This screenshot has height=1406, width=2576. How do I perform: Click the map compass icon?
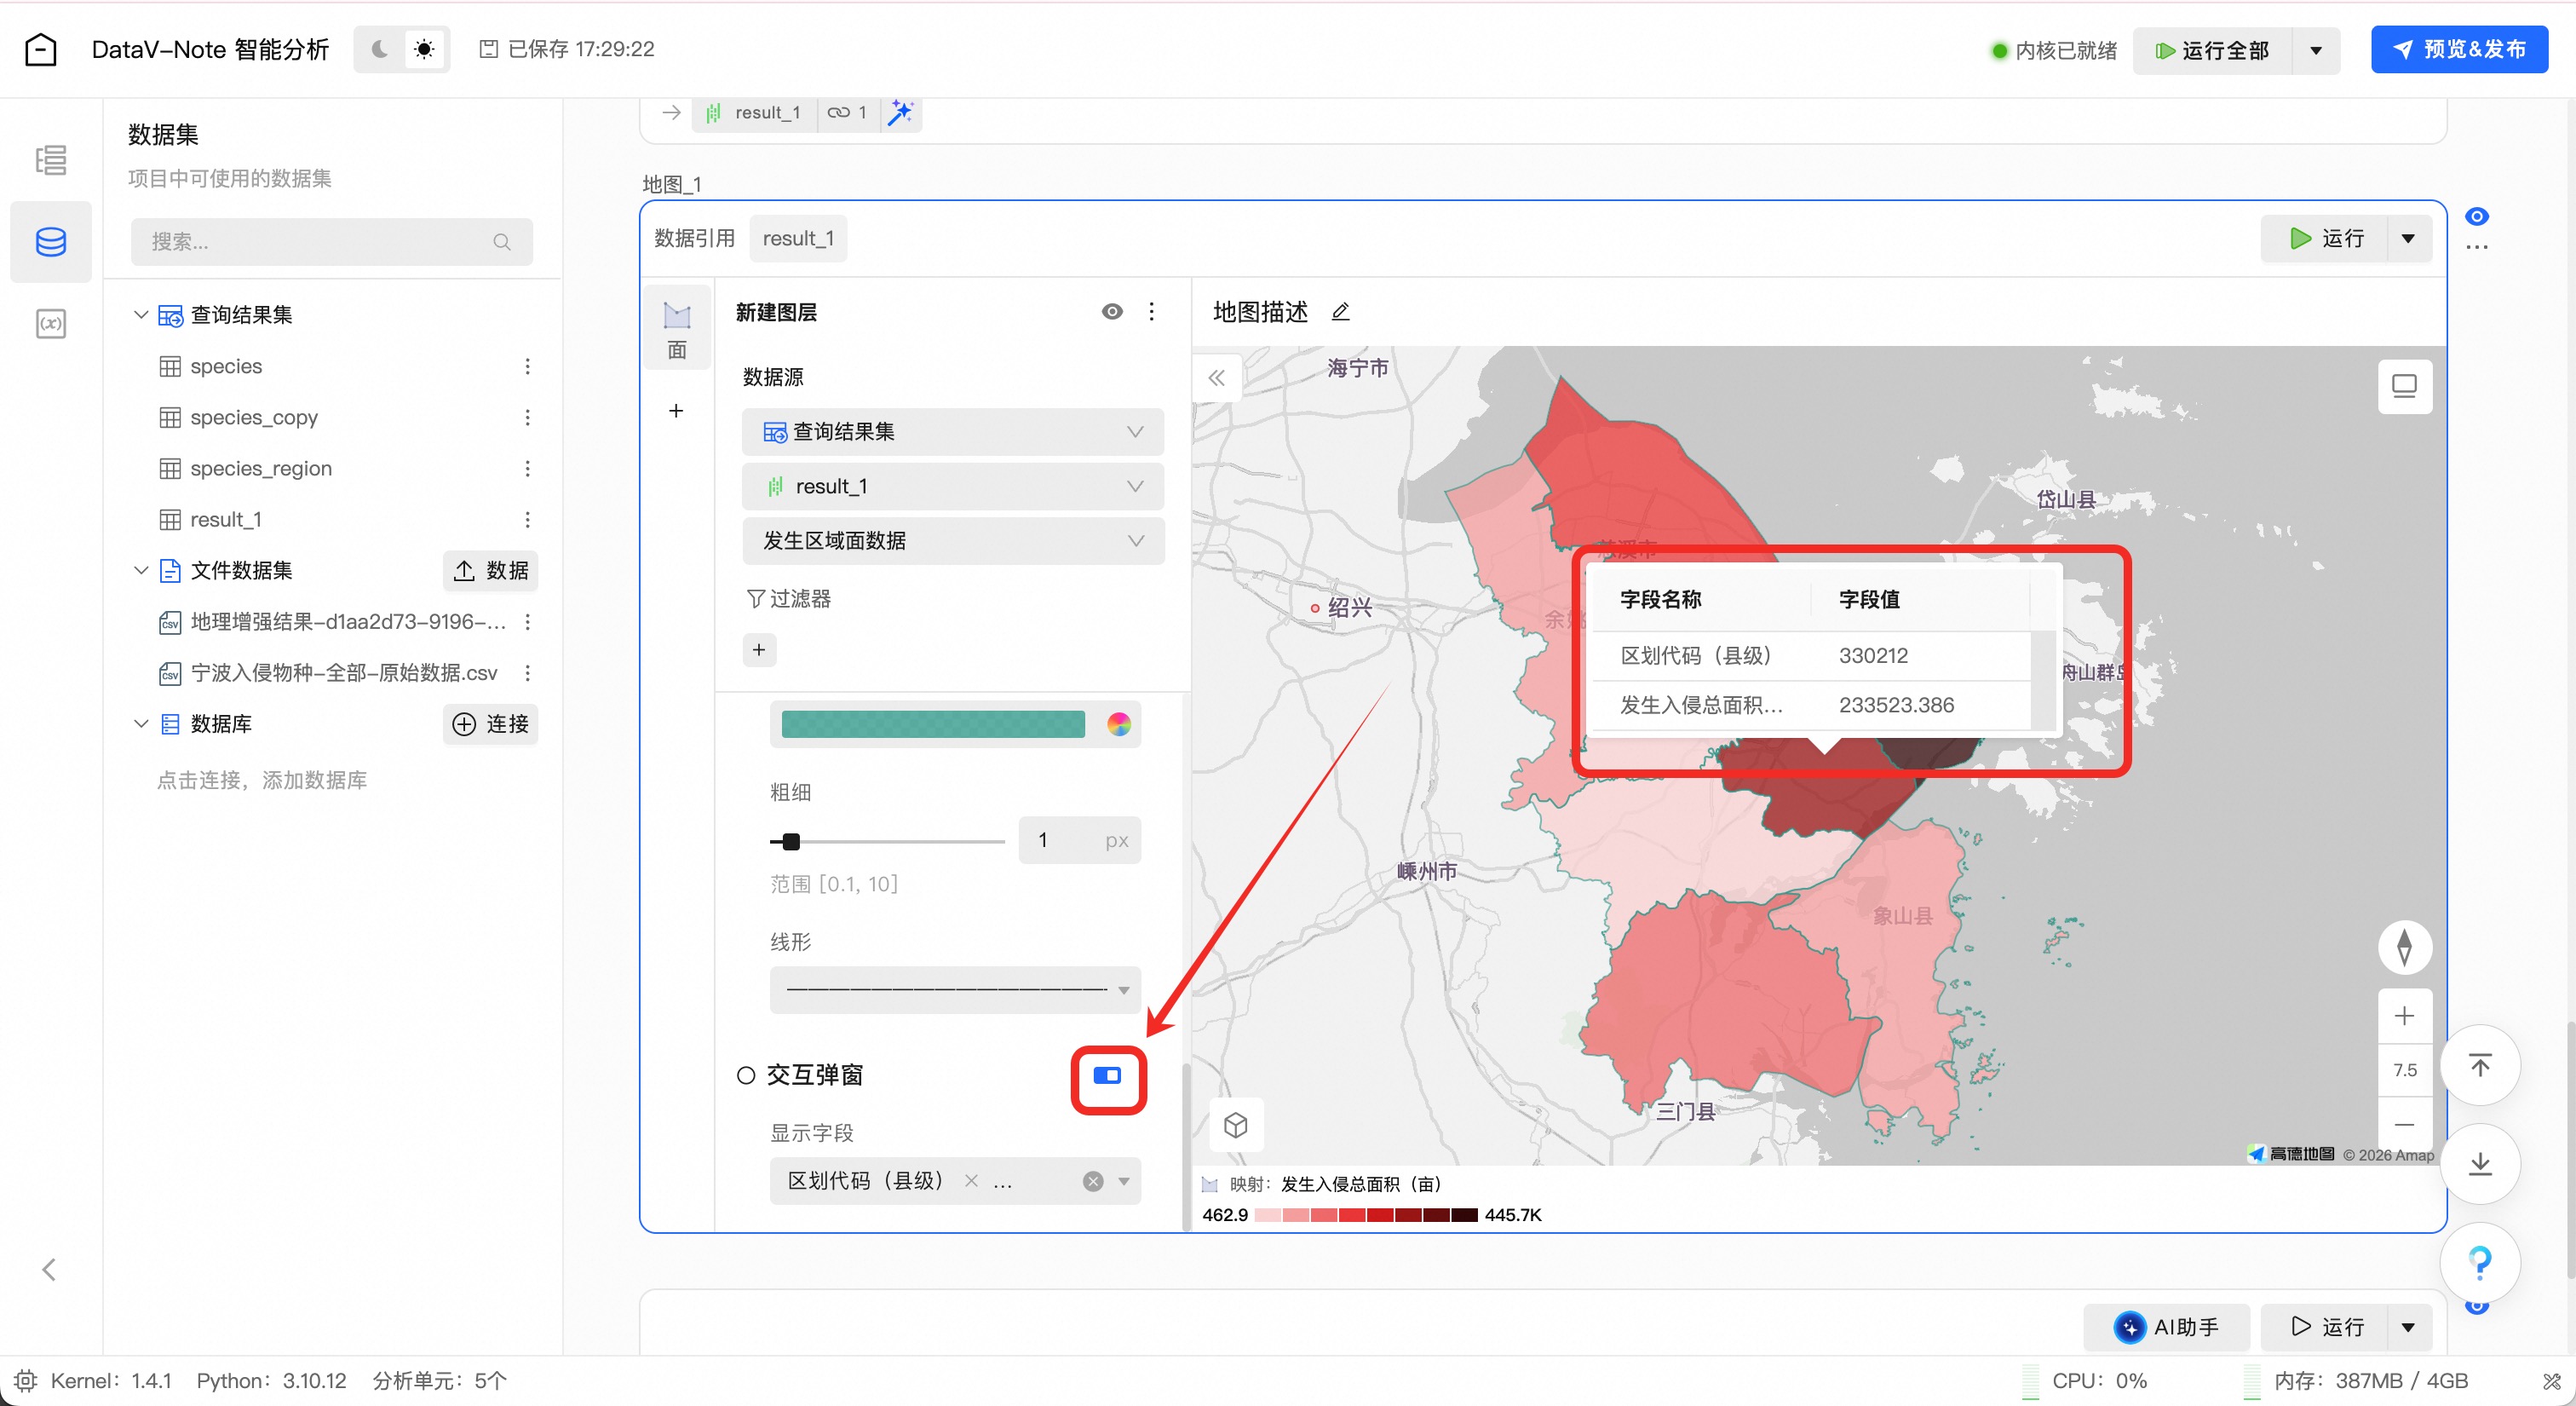point(2403,946)
